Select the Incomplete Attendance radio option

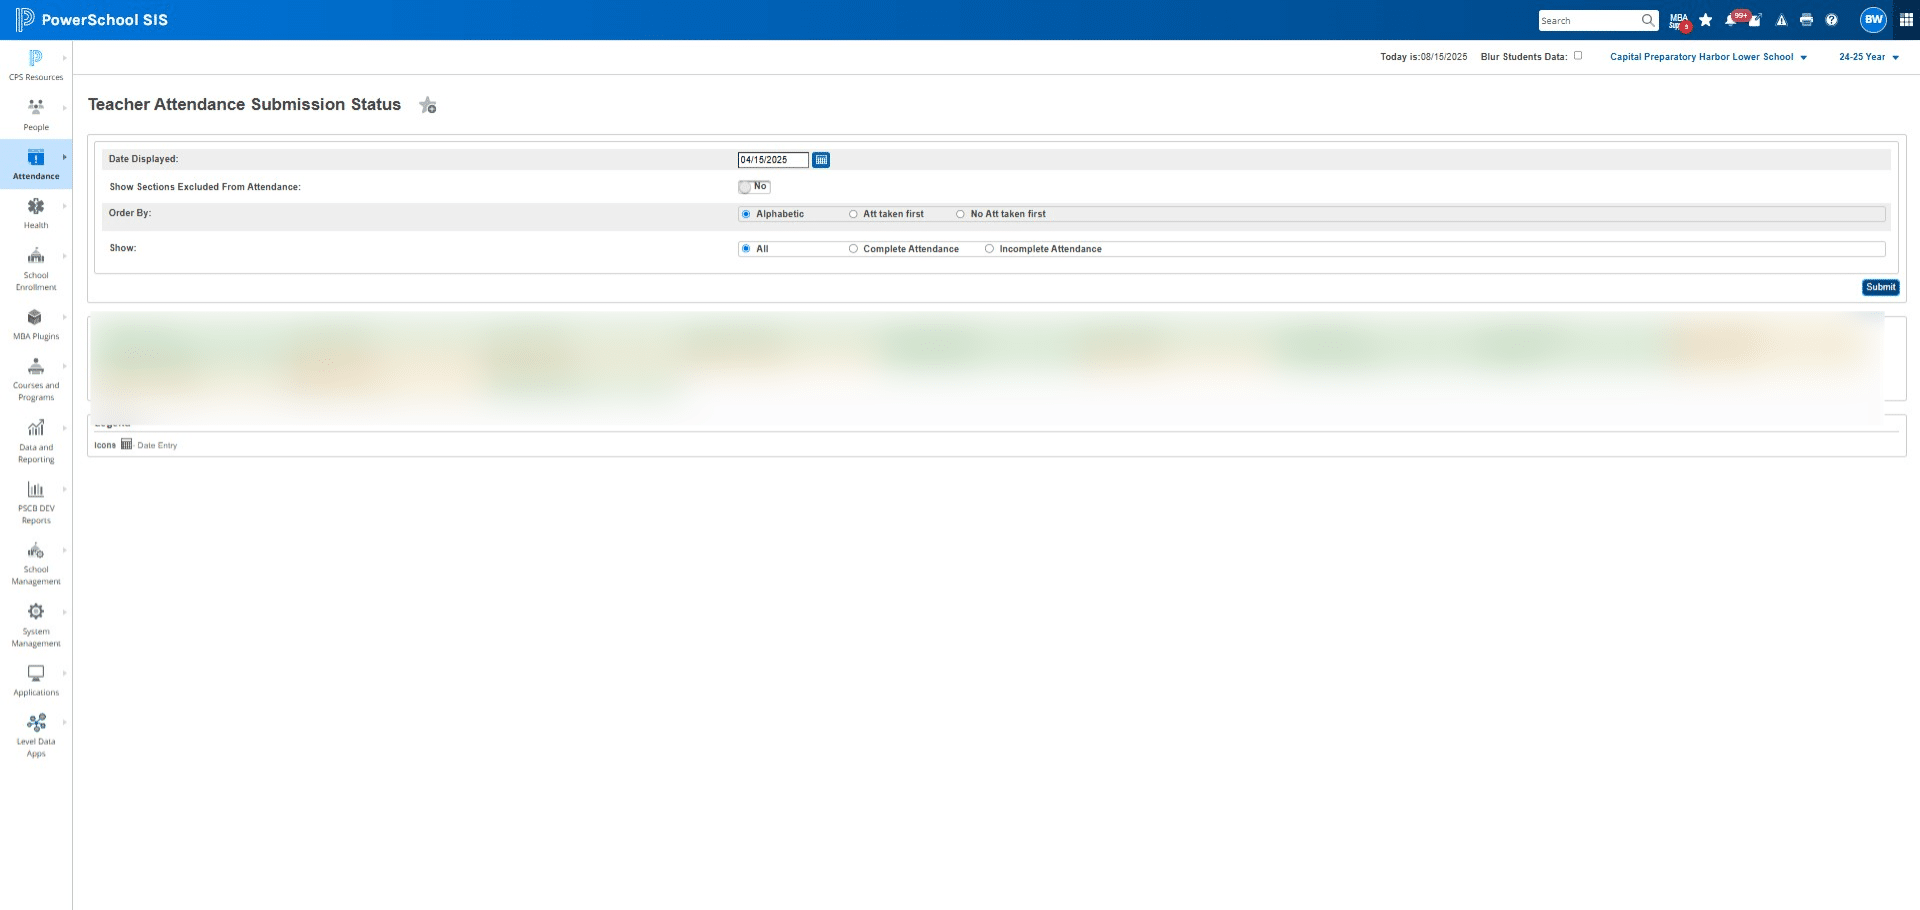click(x=989, y=249)
